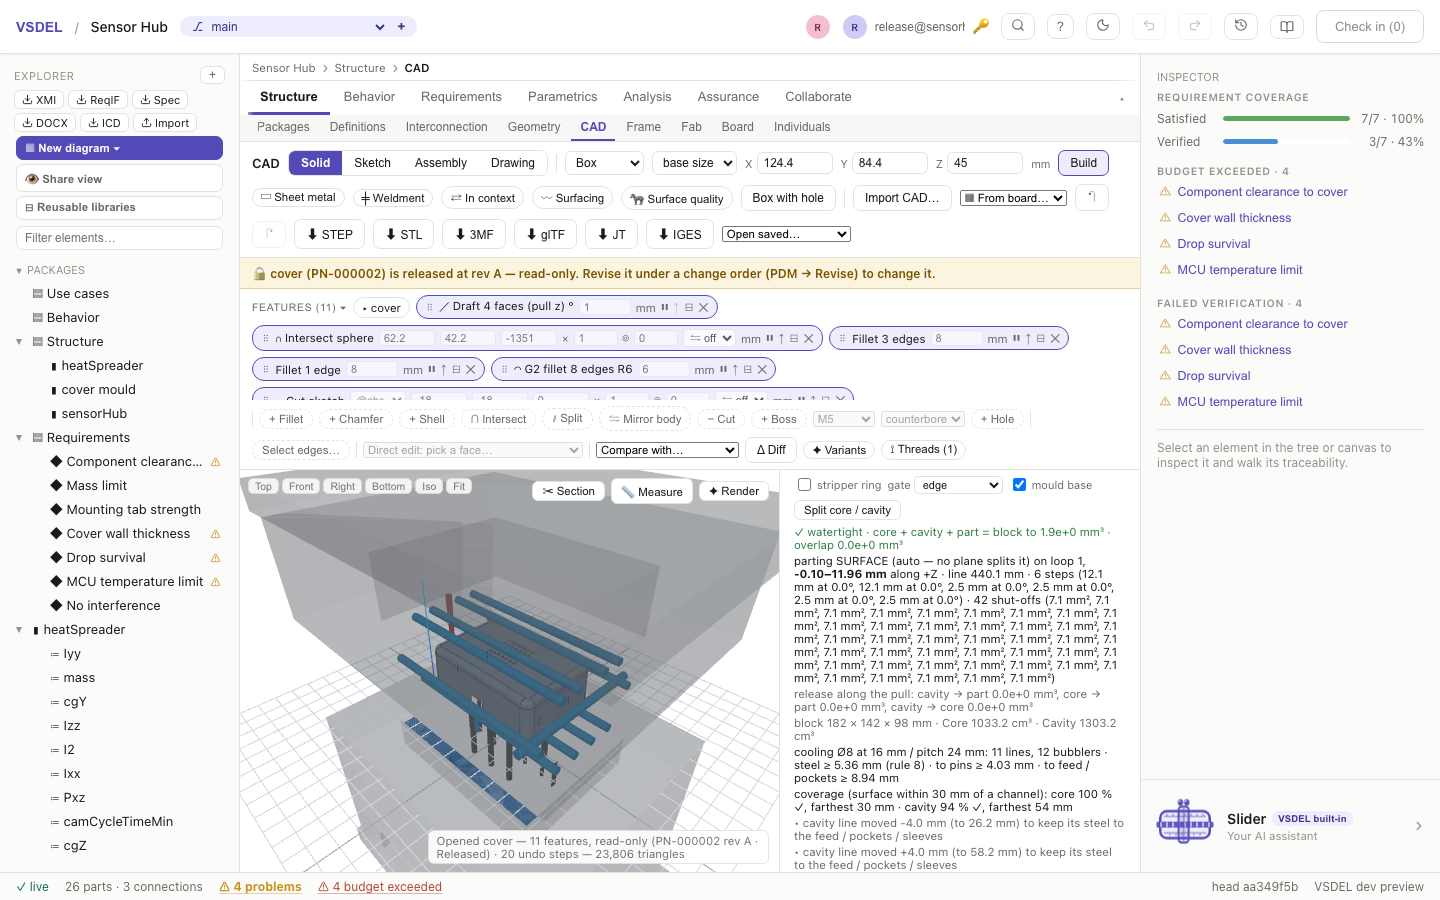
Task: Click the key icon next to the account
Action: (x=981, y=27)
